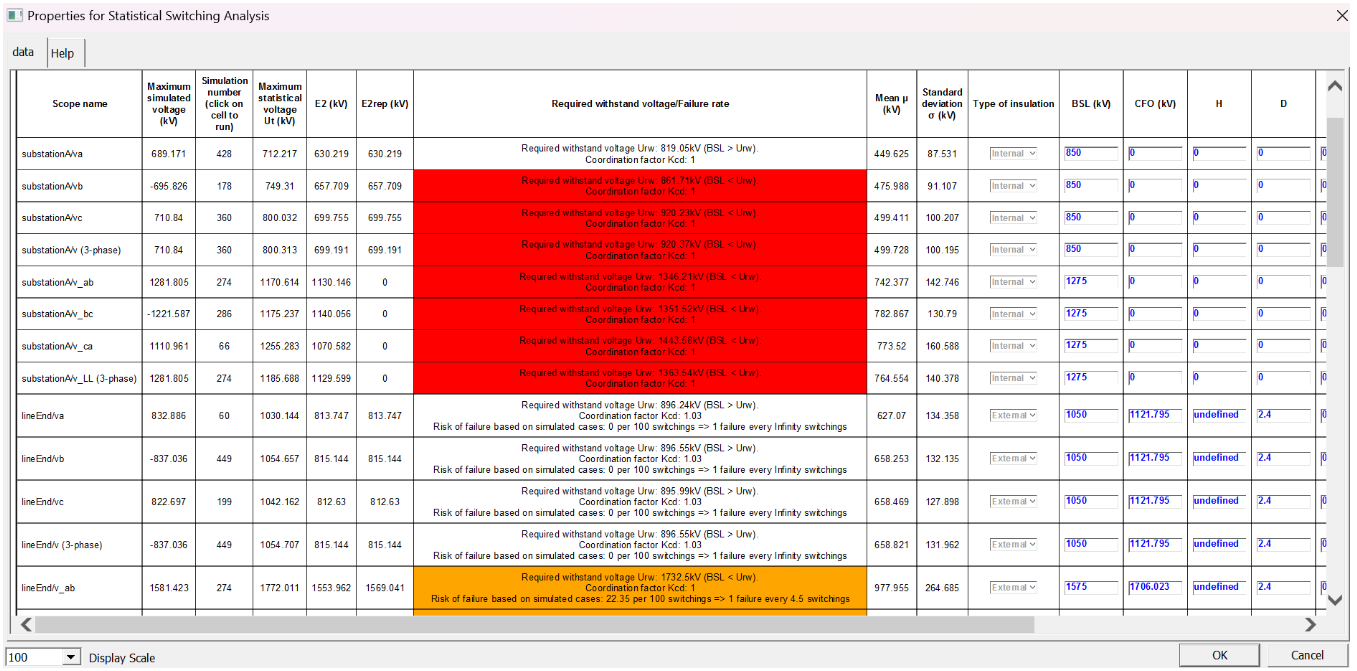Edit the CFO field showing 1706.023

[1154, 587]
